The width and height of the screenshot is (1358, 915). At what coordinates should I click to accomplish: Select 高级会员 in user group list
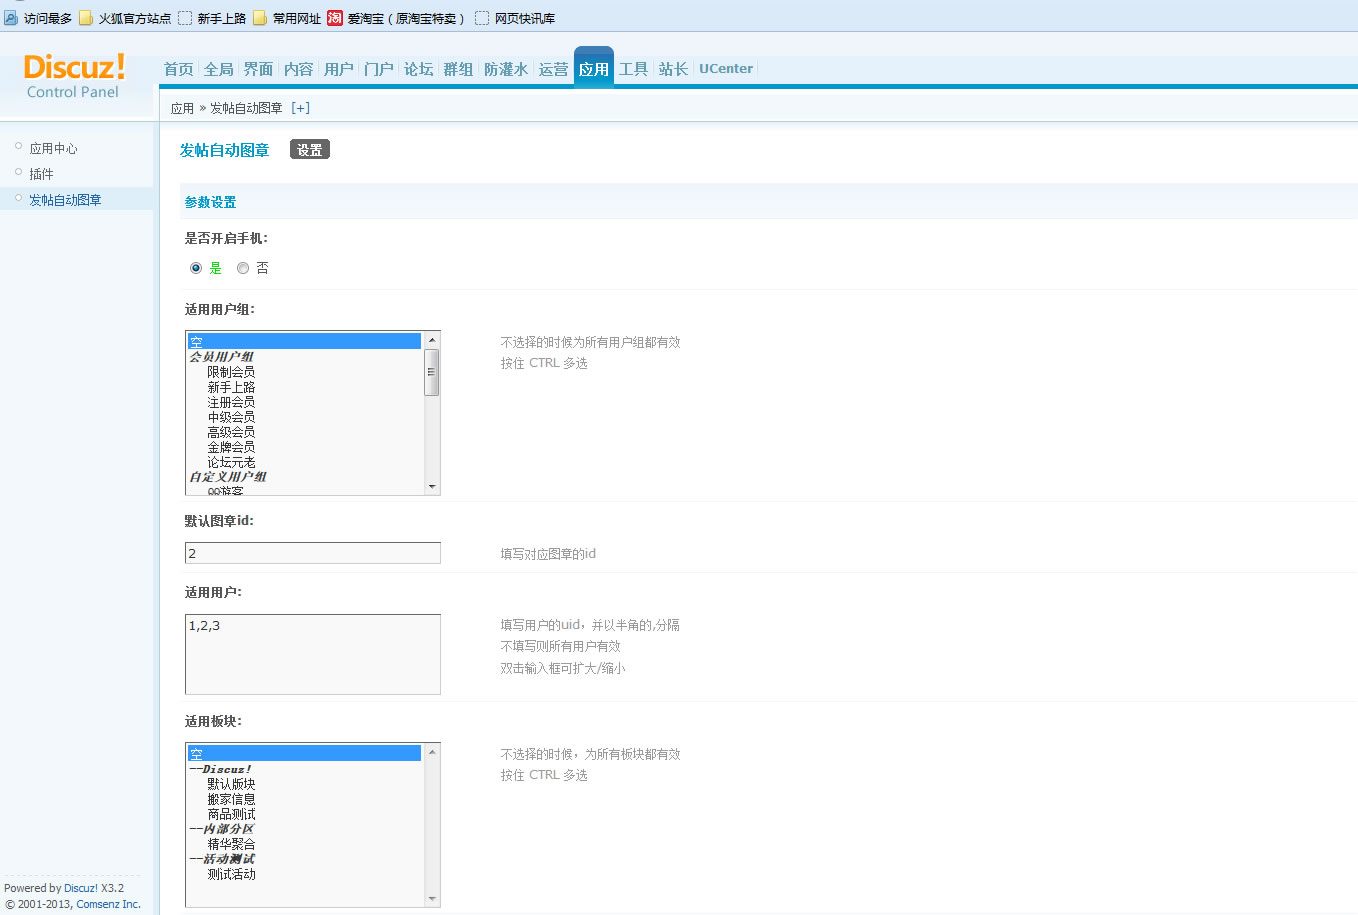tap(231, 432)
